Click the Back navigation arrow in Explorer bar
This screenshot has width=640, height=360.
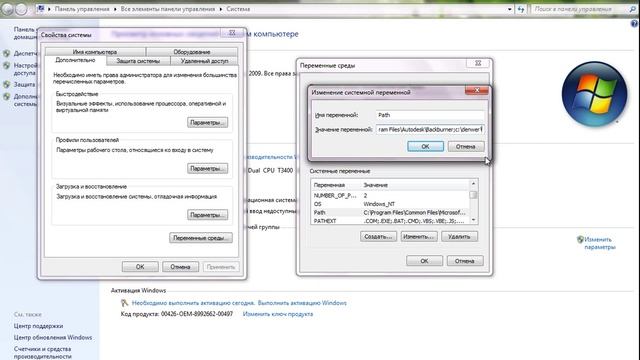point(8,9)
